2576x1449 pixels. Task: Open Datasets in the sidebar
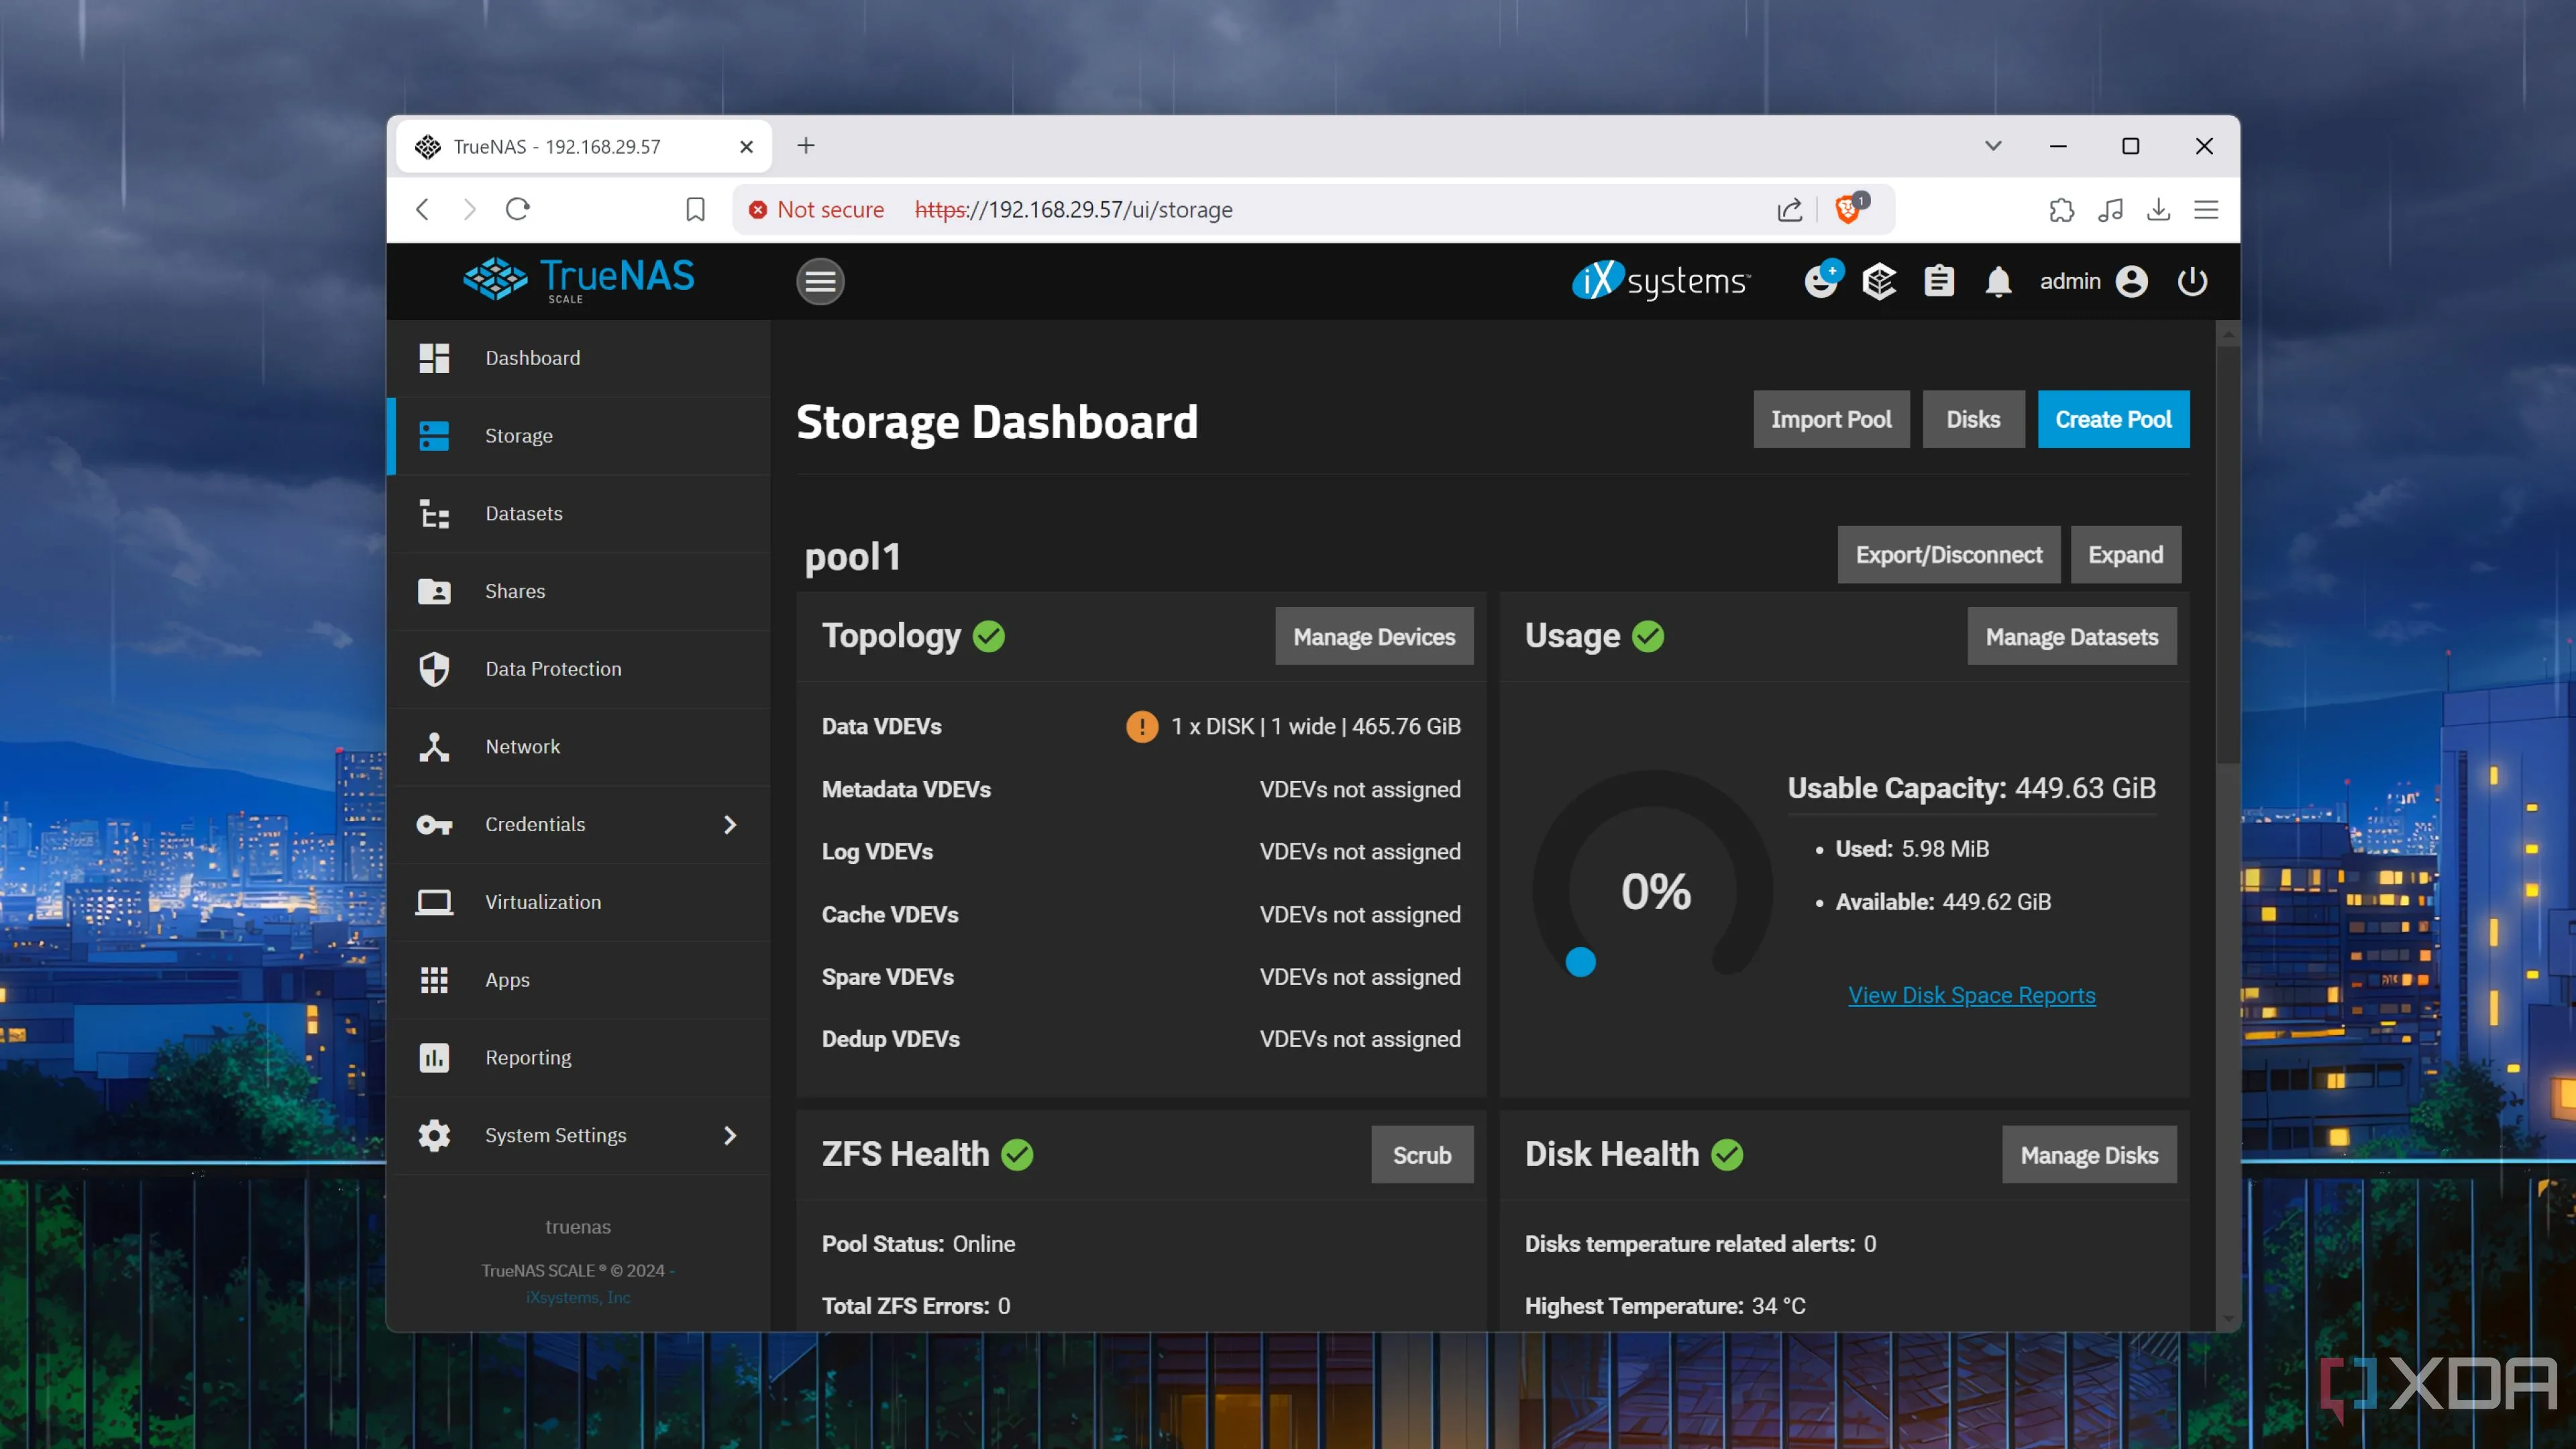(x=579, y=514)
